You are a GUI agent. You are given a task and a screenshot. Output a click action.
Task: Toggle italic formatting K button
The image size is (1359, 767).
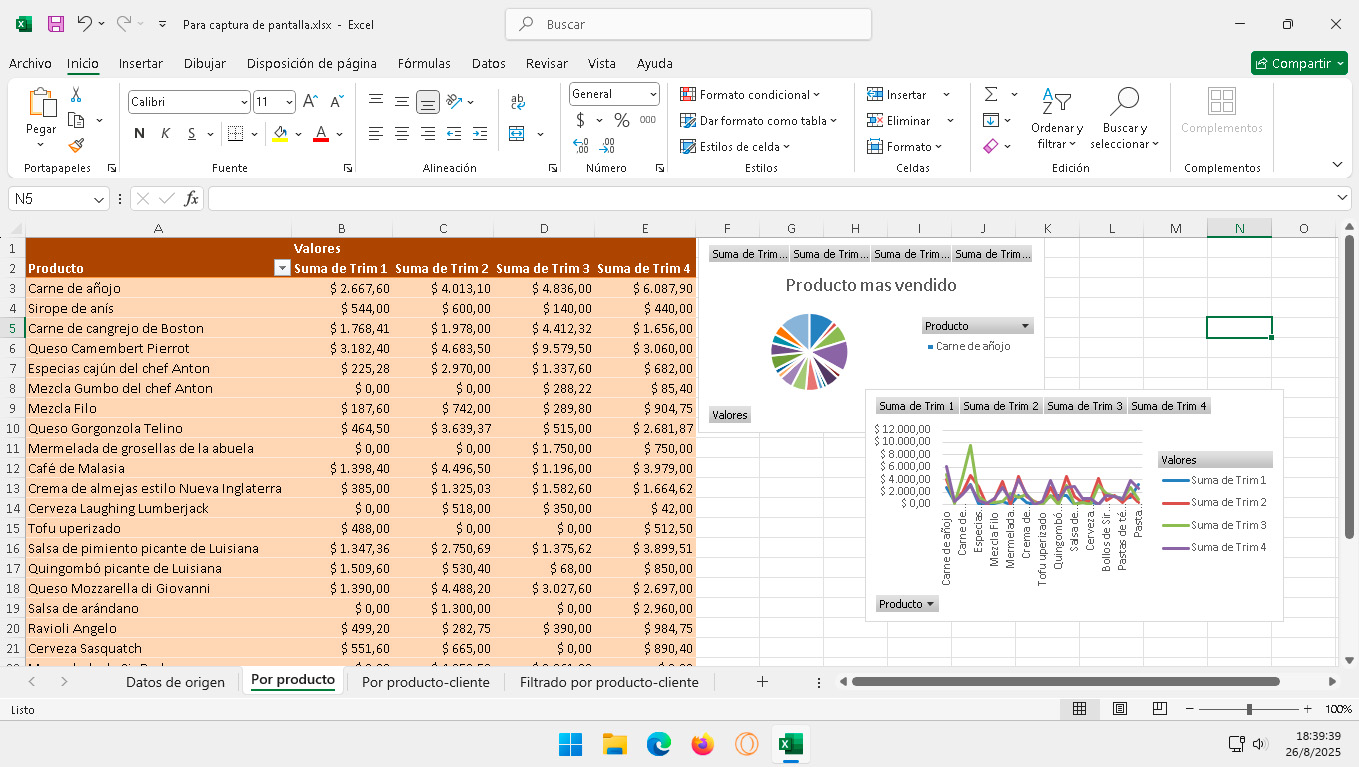pos(165,134)
